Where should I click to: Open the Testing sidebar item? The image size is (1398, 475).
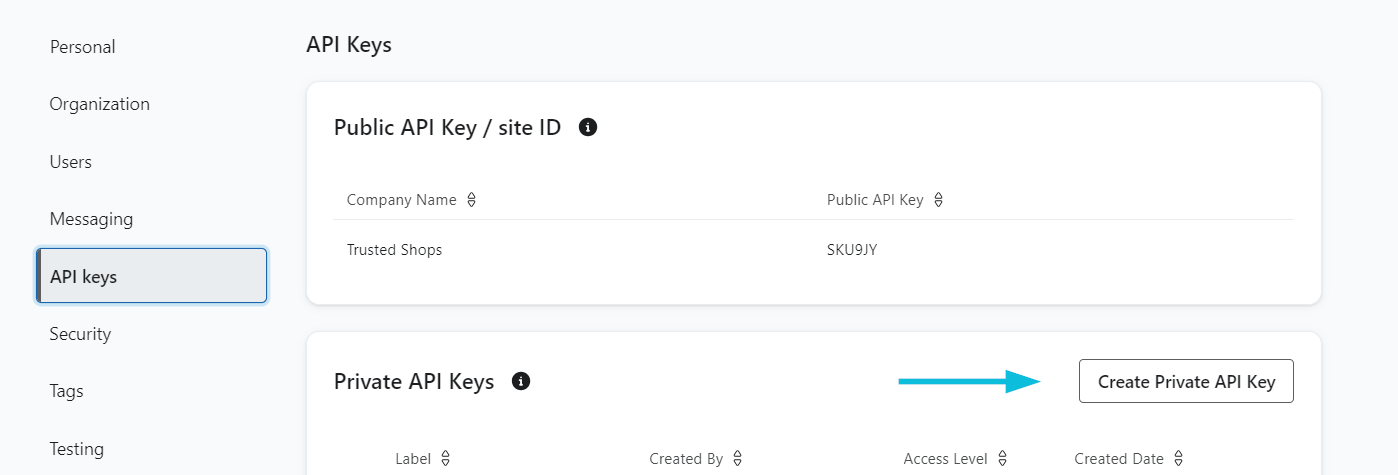coord(76,449)
